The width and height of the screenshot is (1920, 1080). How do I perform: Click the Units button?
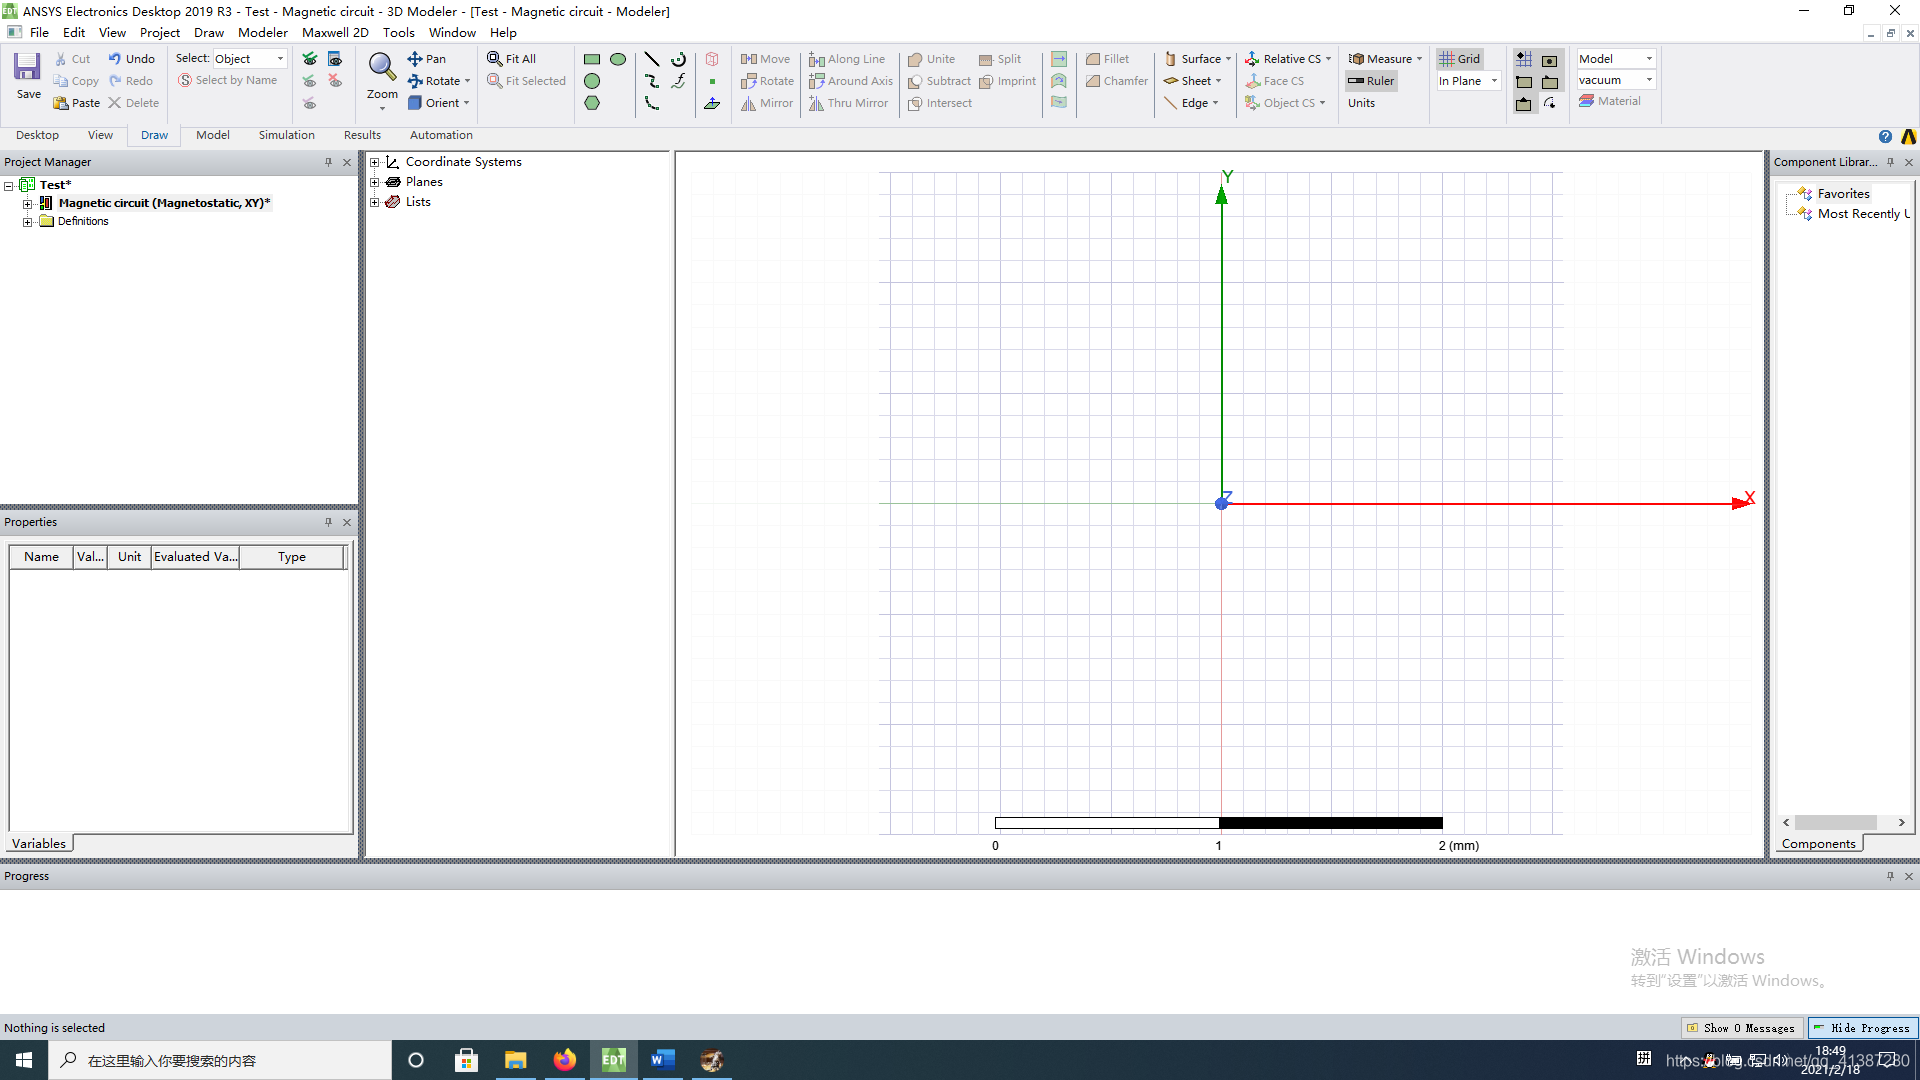point(1361,103)
